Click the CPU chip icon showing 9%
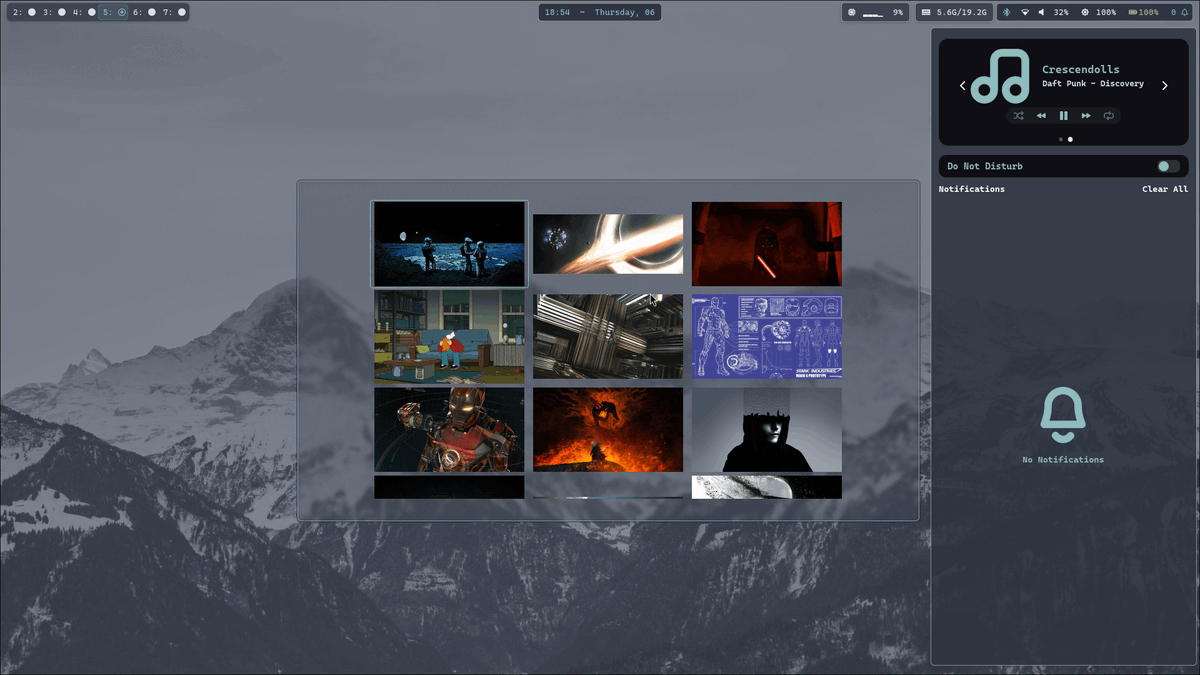This screenshot has width=1200, height=675. tap(852, 12)
